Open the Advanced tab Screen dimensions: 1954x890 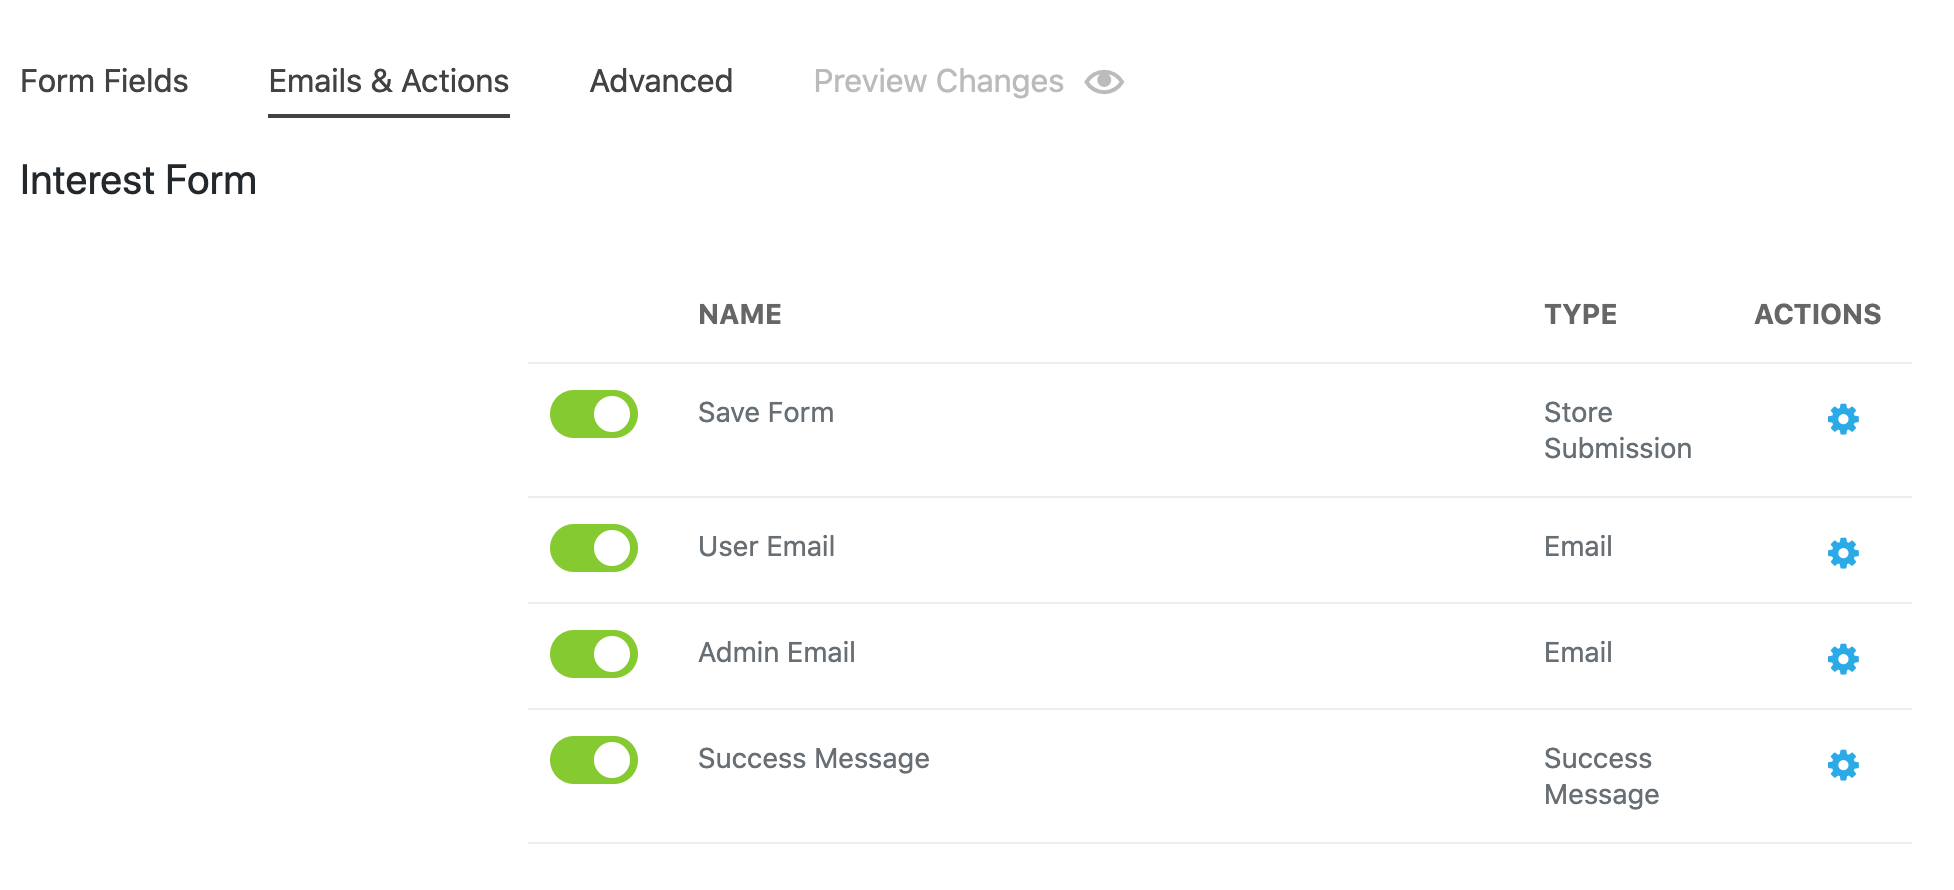pyautogui.click(x=661, y=81)
